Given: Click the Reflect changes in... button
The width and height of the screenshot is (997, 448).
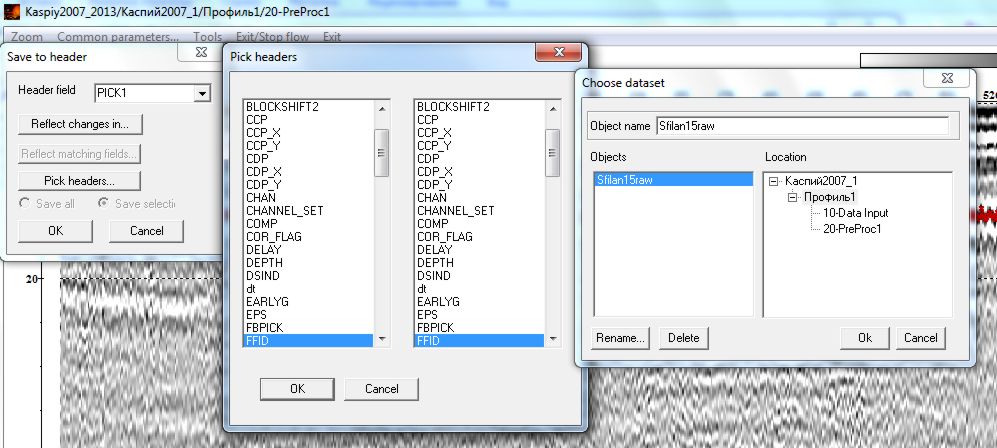Looking at the screenshot, I should coord(80,124).
